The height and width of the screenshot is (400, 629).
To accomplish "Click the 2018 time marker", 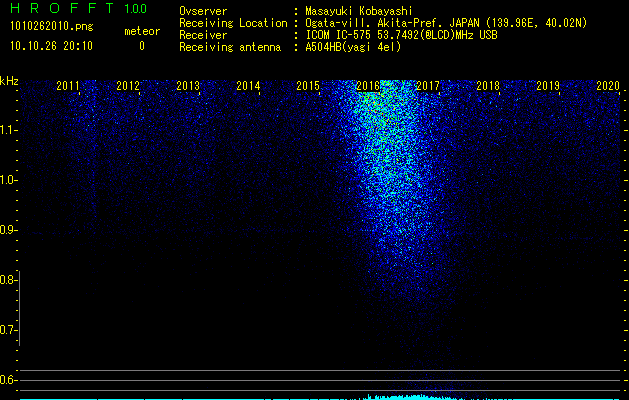I will [488, 85].
